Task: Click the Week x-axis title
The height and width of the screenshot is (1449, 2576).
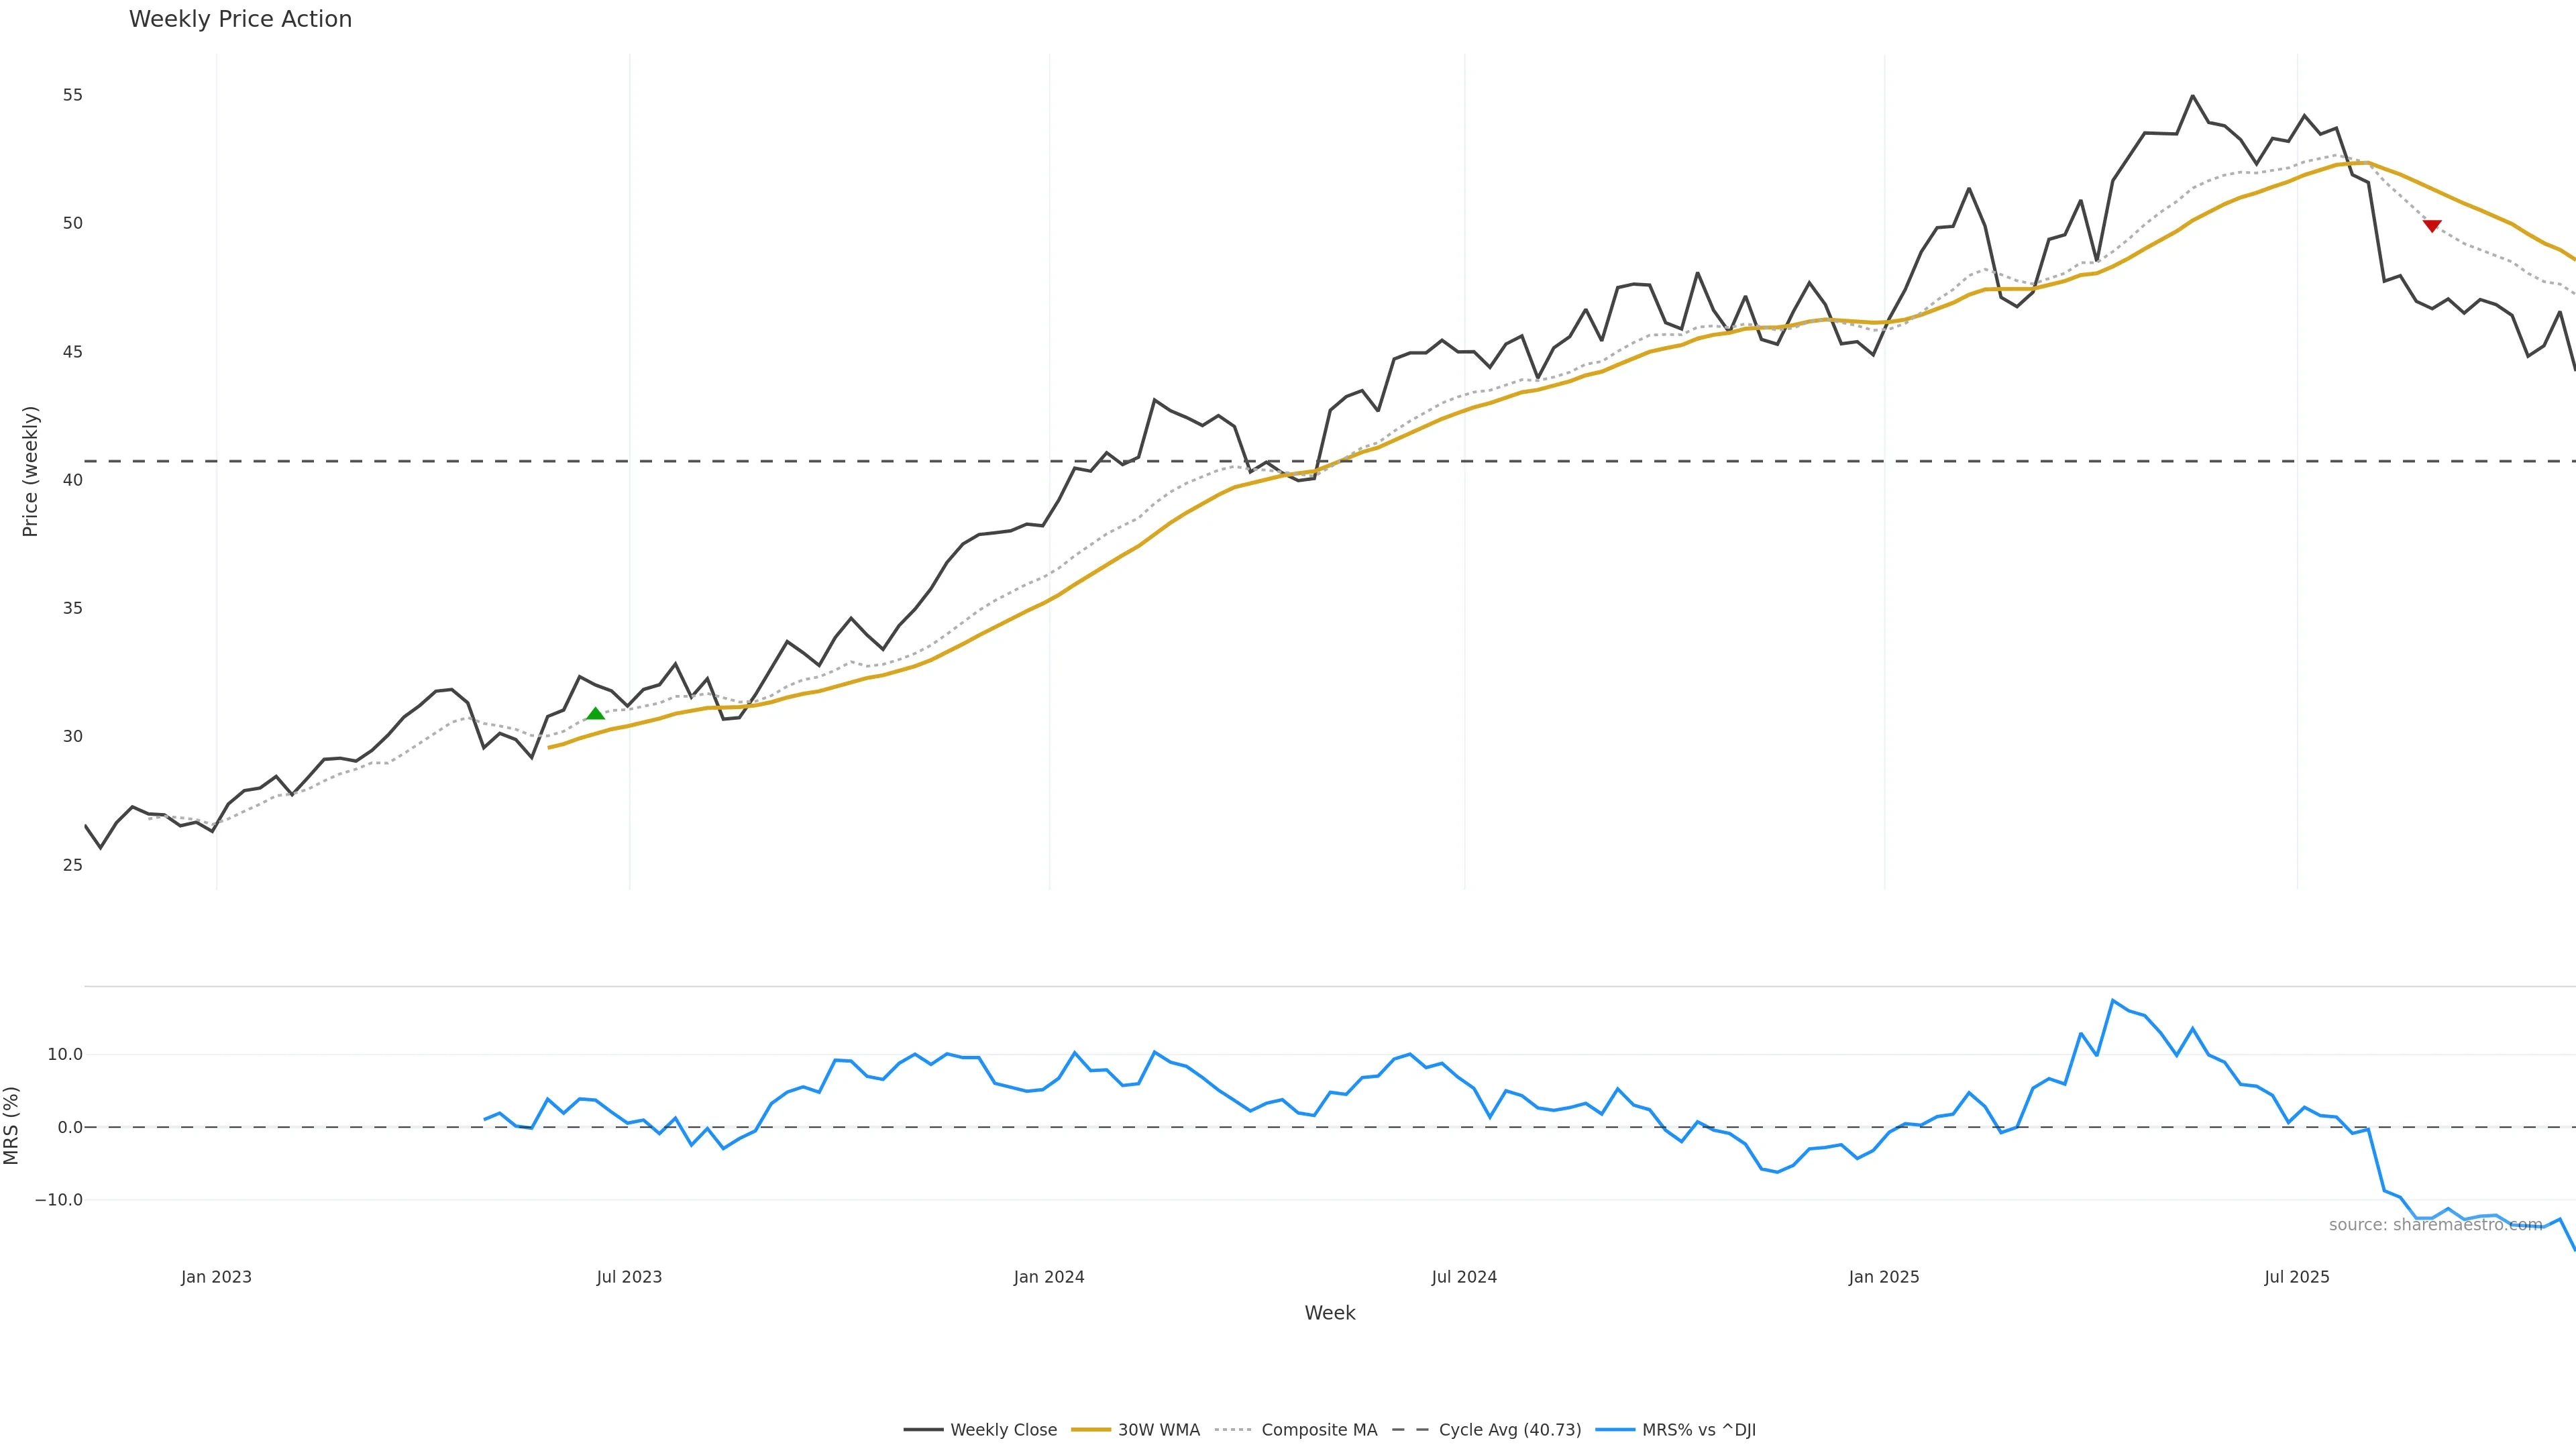Action: pyautogui.click(x=1329, y=1313)
